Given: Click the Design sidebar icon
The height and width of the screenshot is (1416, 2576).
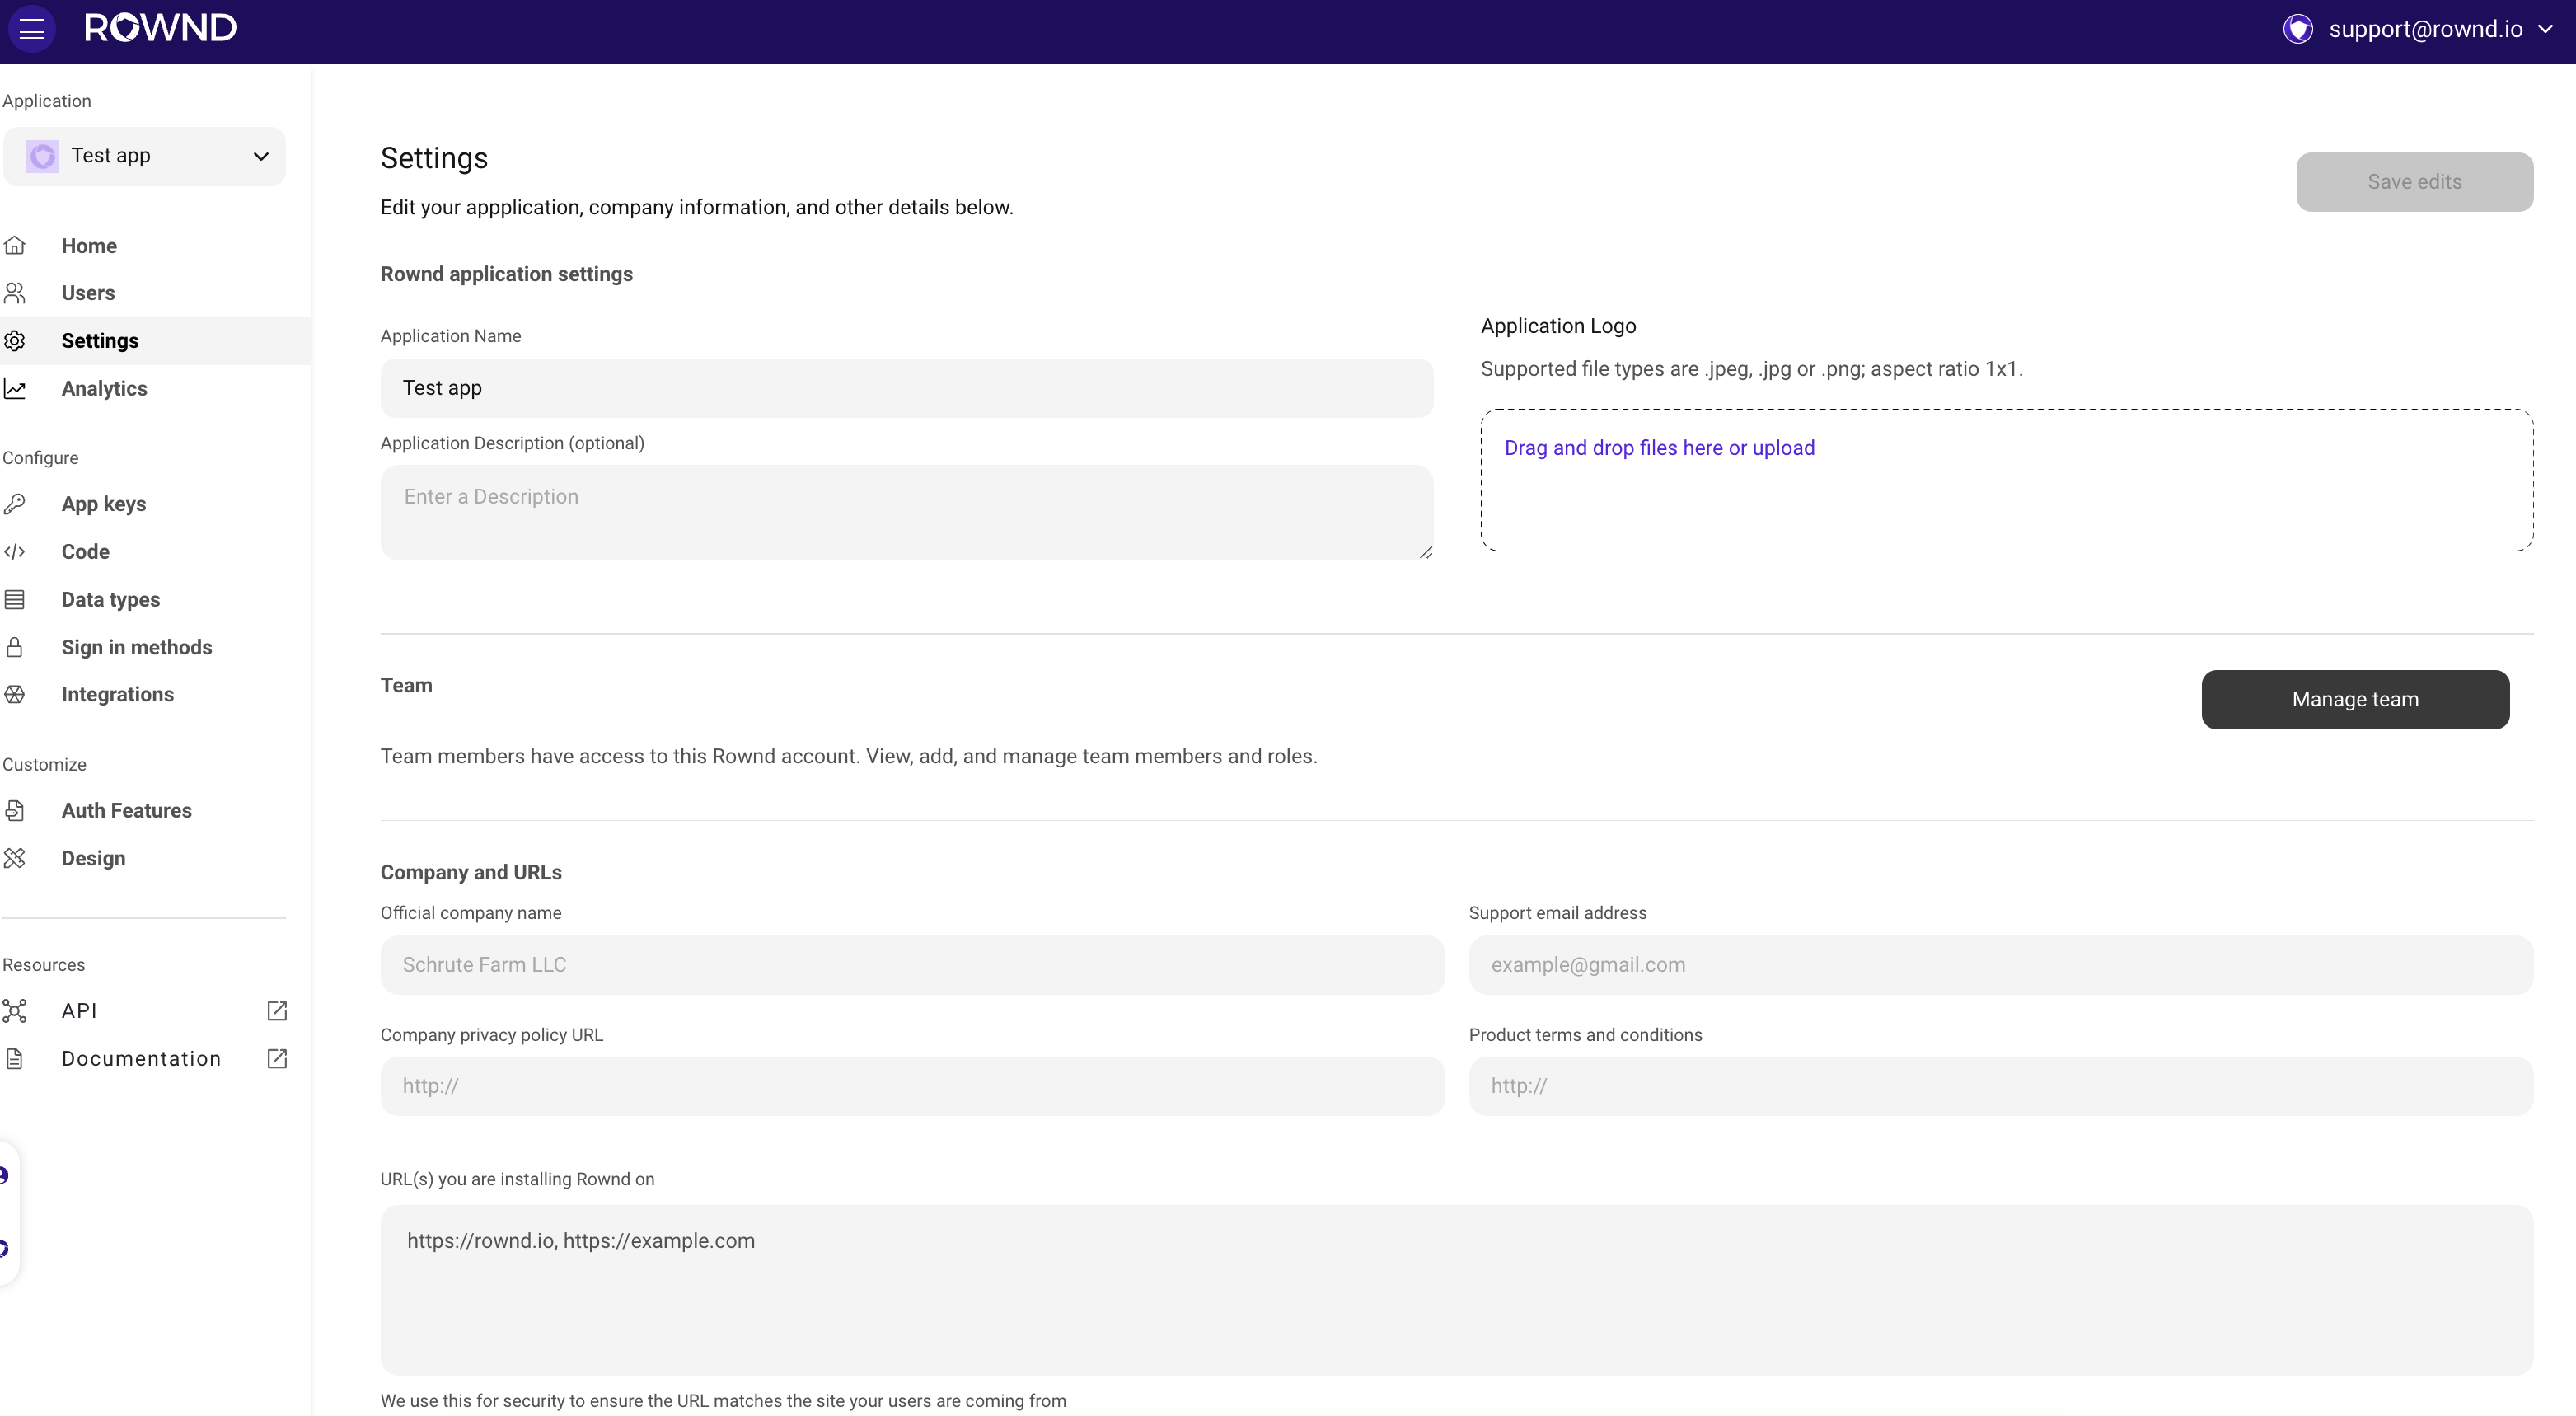Looking at the screenshot, I should tap(15, 858).
